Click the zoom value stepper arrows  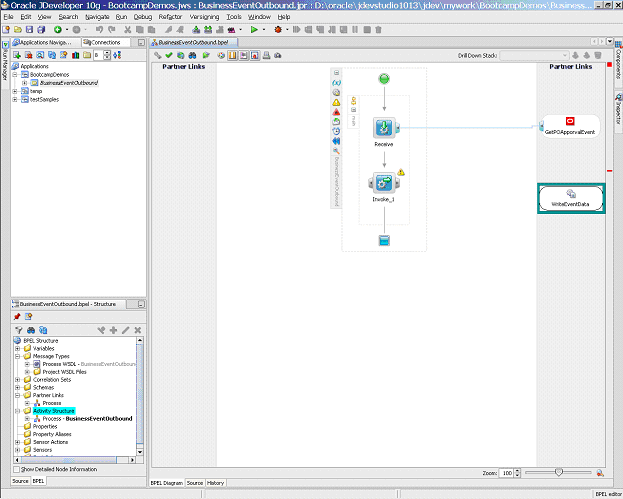pos(517,473)
